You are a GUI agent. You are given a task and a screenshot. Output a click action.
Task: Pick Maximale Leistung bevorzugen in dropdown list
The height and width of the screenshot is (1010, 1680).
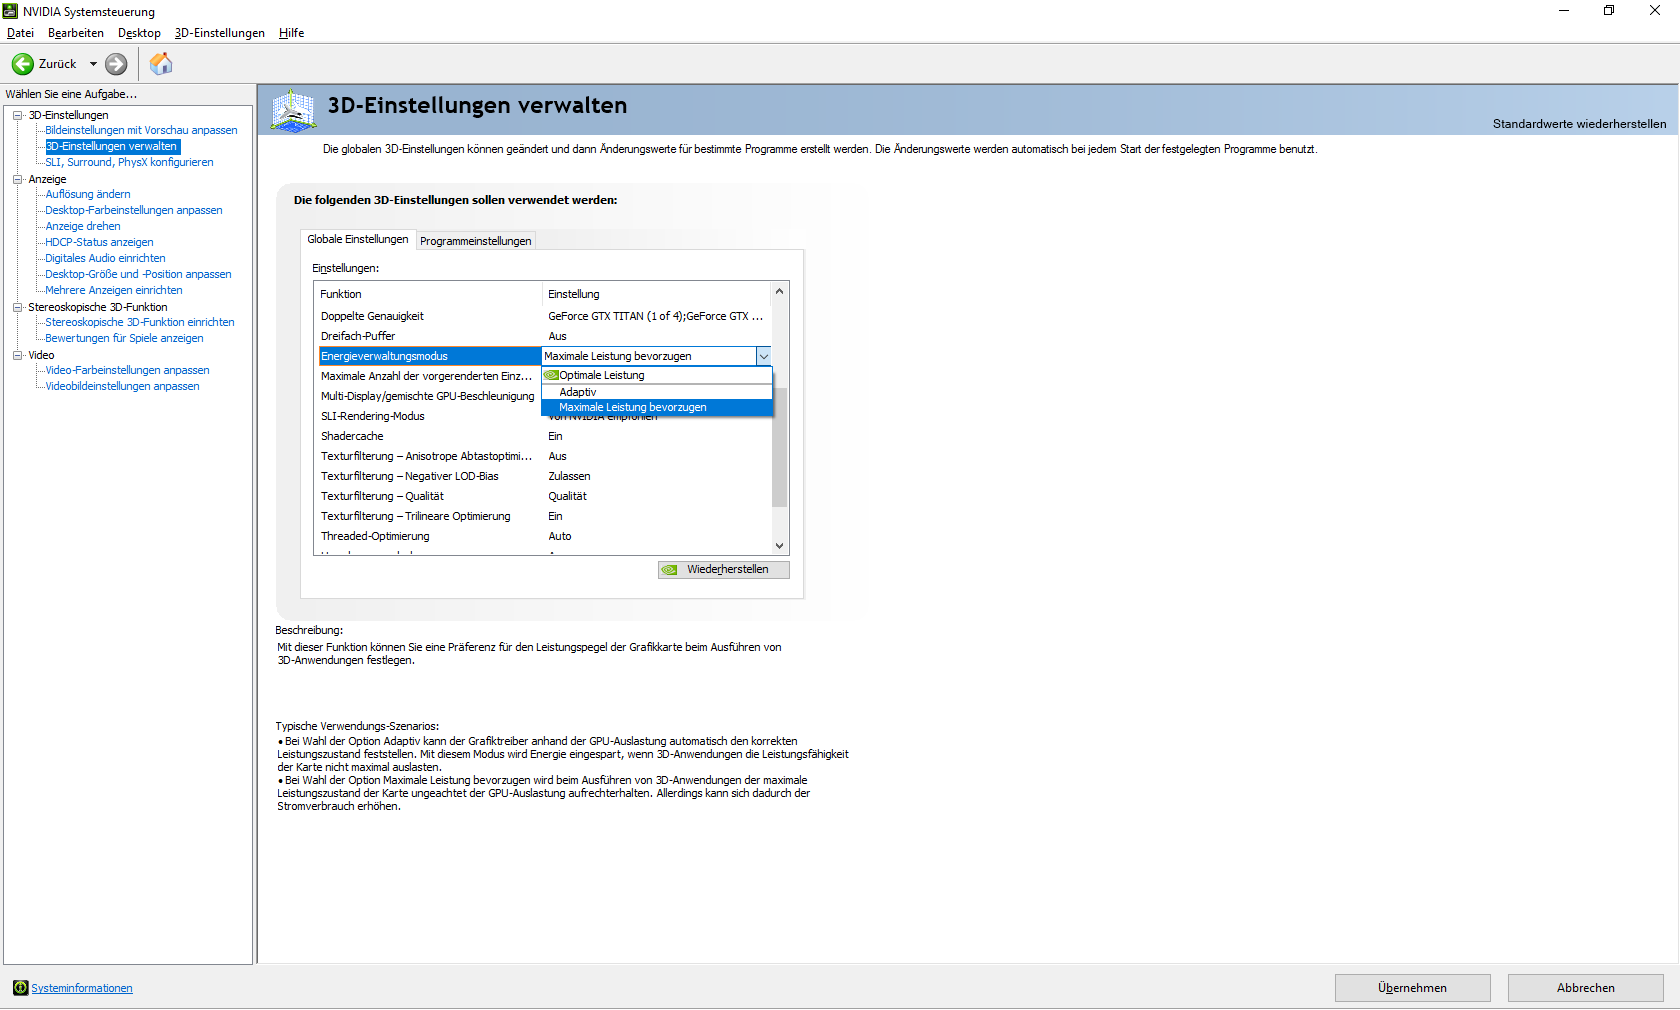(x=657, y=407)
